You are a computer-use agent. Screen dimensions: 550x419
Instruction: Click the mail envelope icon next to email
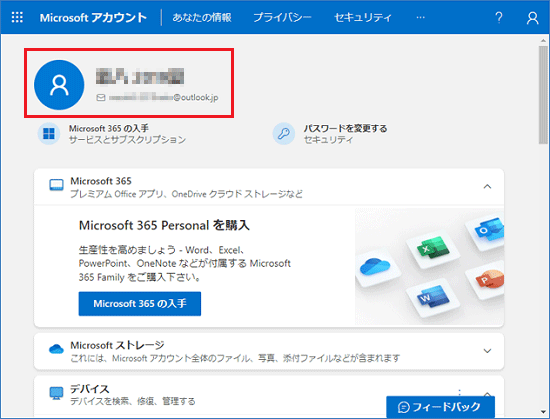pyautogui.click(x=101, y=97)
